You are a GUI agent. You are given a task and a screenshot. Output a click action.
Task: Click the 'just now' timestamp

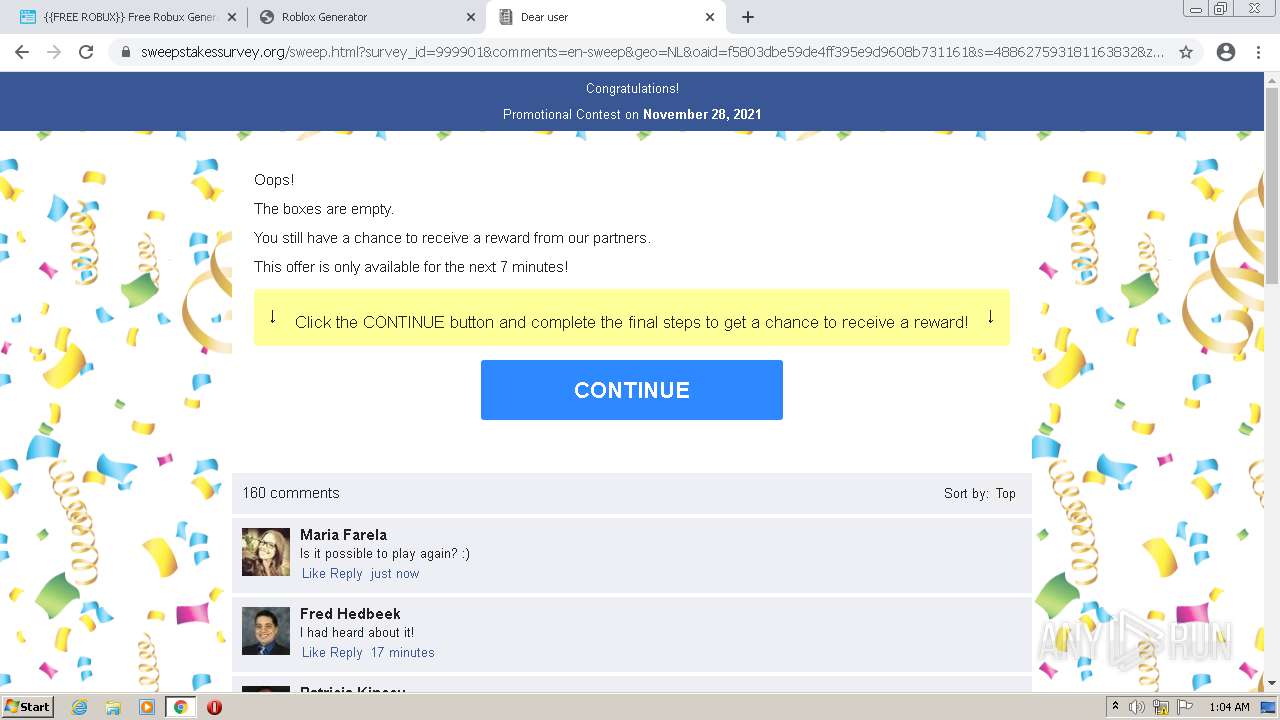pyautogui.click(x=395, y=574)
